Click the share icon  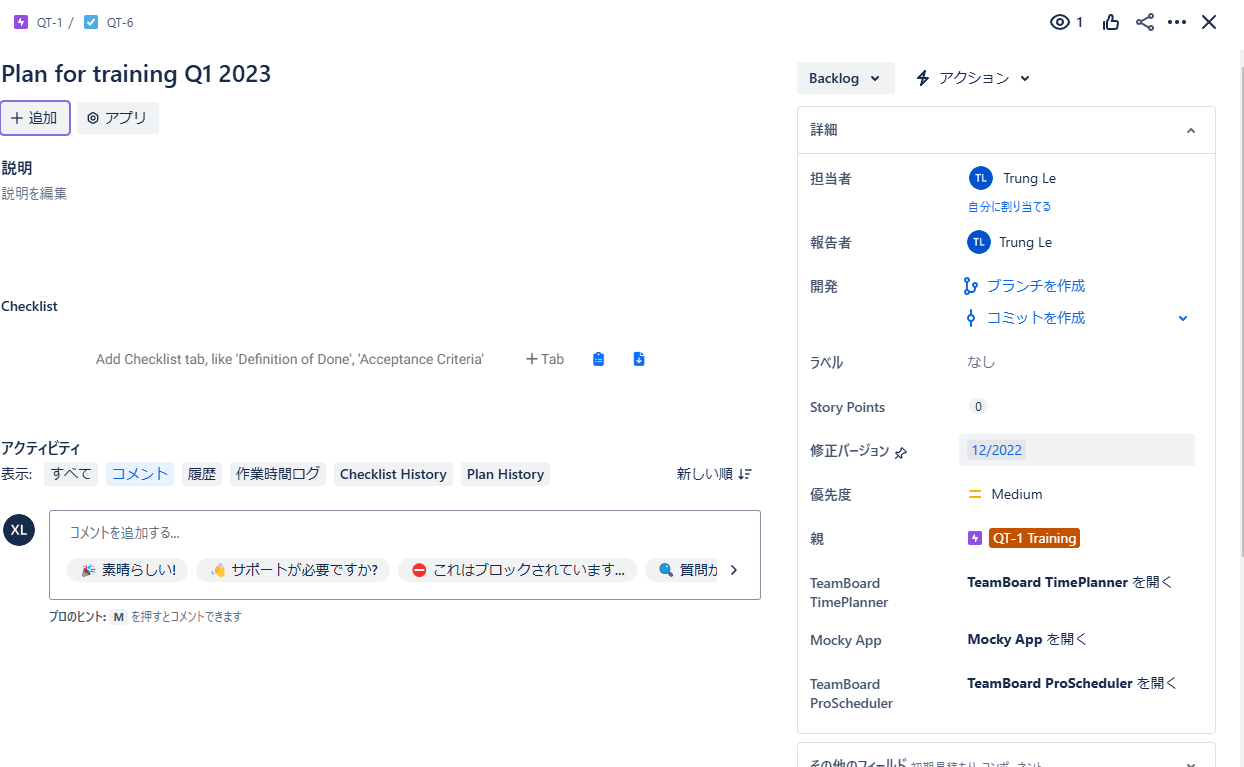coord(1145,22)
